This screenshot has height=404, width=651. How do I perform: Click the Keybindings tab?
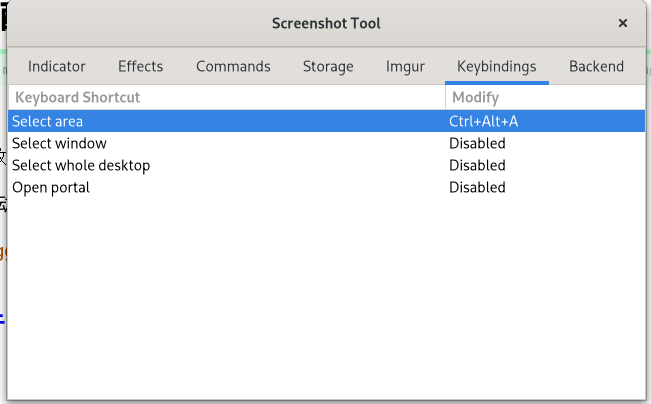(497, 66)
